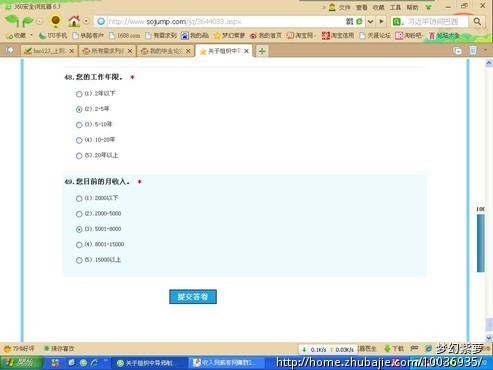
Task: Click the QR code icon in the address bar
Action: tap(349, 22)
